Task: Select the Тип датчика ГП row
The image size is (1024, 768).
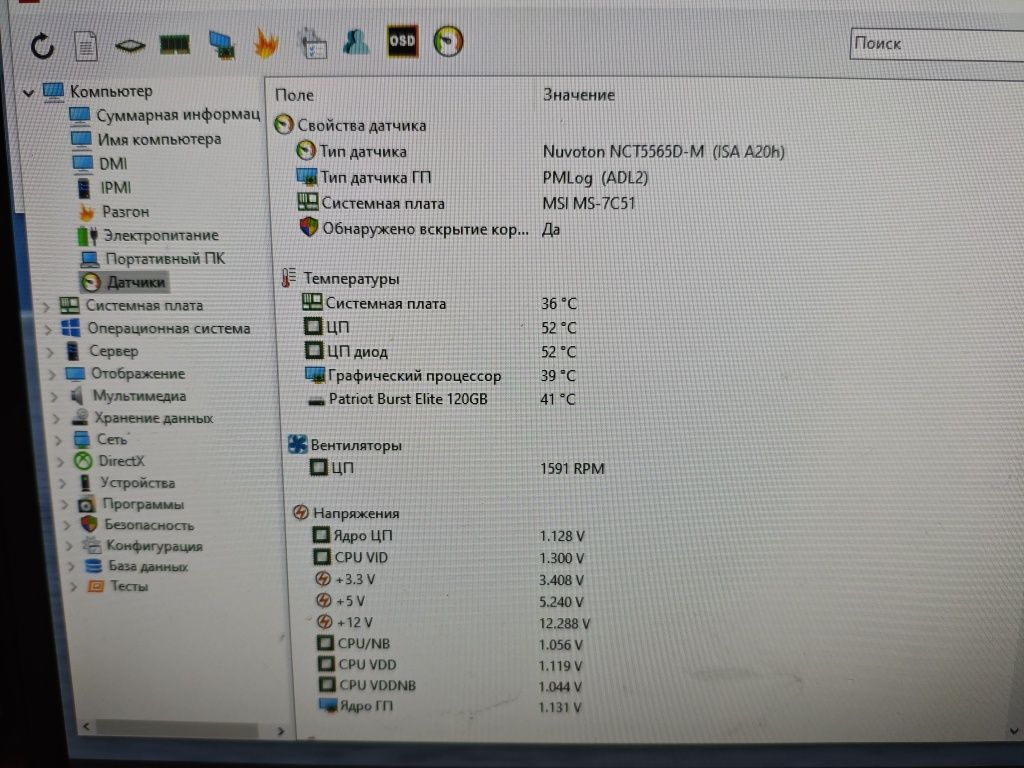Action: pos(472,177)
